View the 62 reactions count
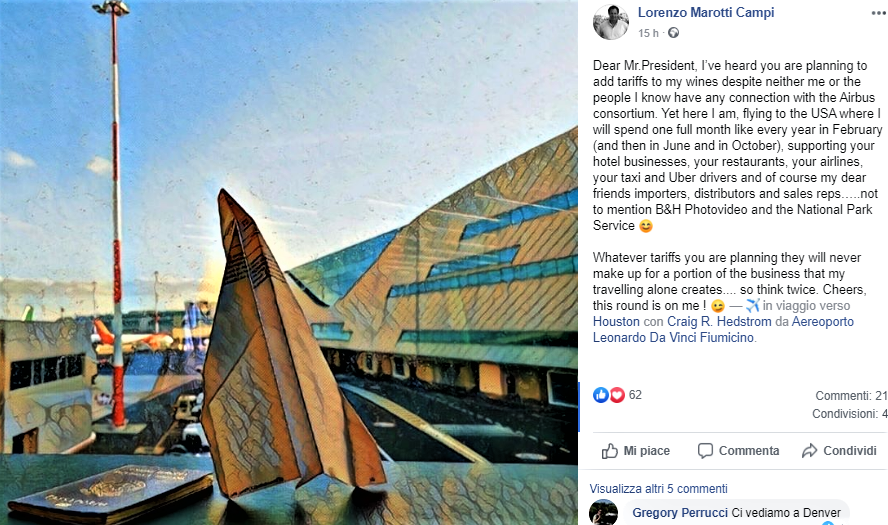 [635, 395]
